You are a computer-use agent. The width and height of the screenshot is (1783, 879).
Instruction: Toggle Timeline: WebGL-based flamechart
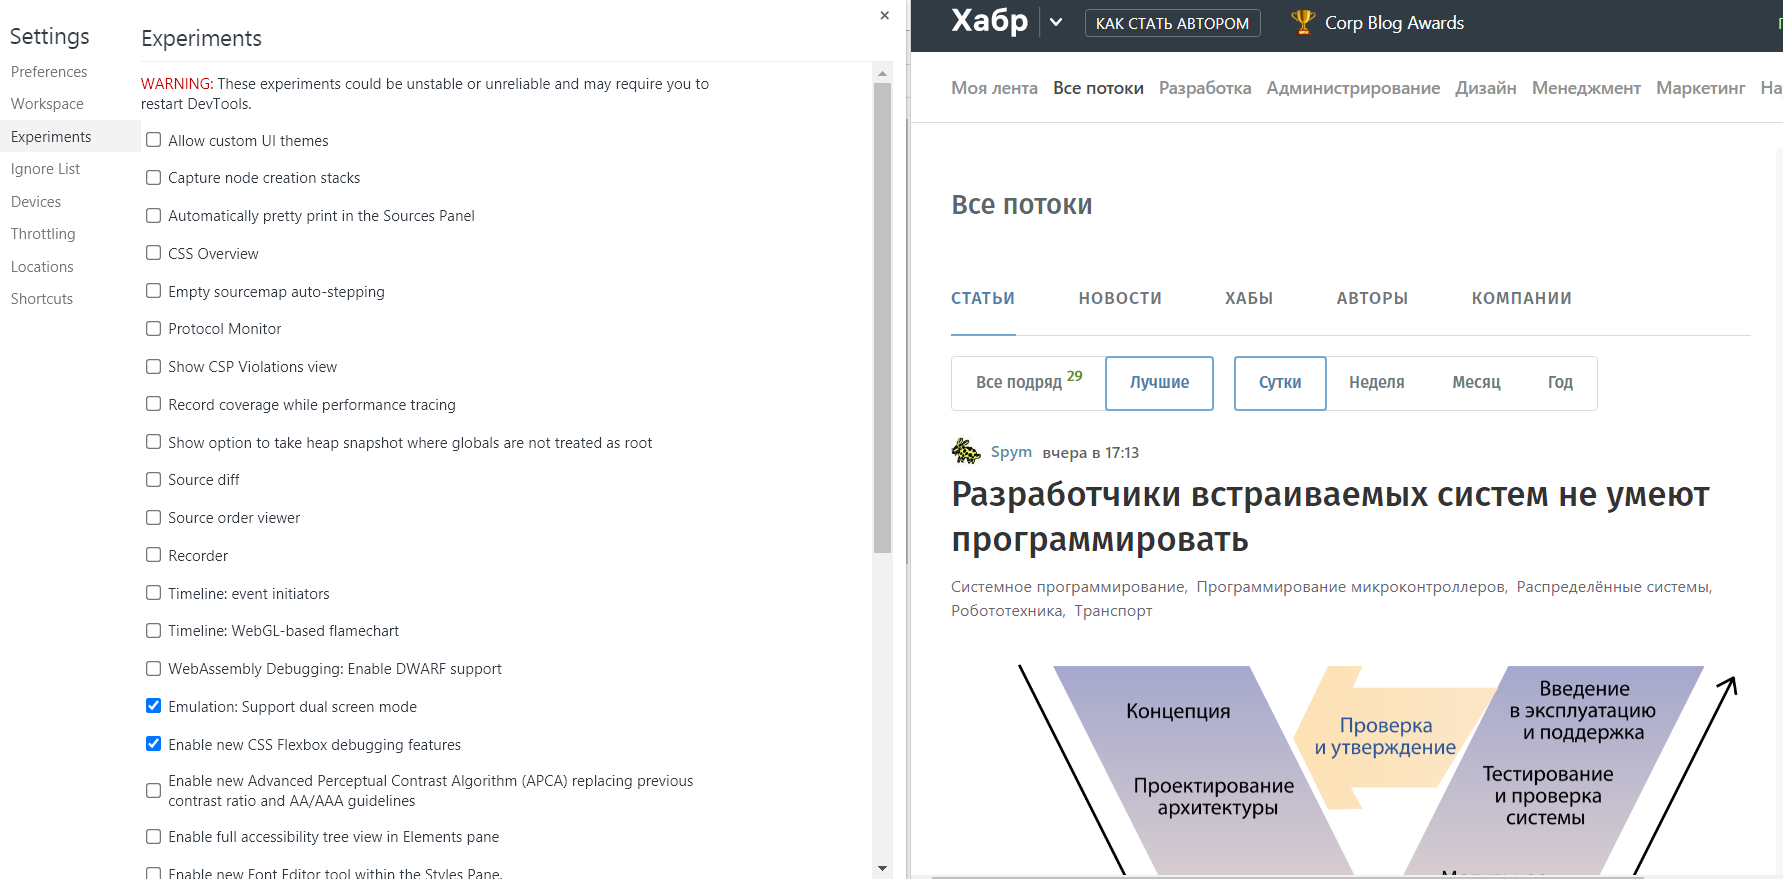pos(153,631)
